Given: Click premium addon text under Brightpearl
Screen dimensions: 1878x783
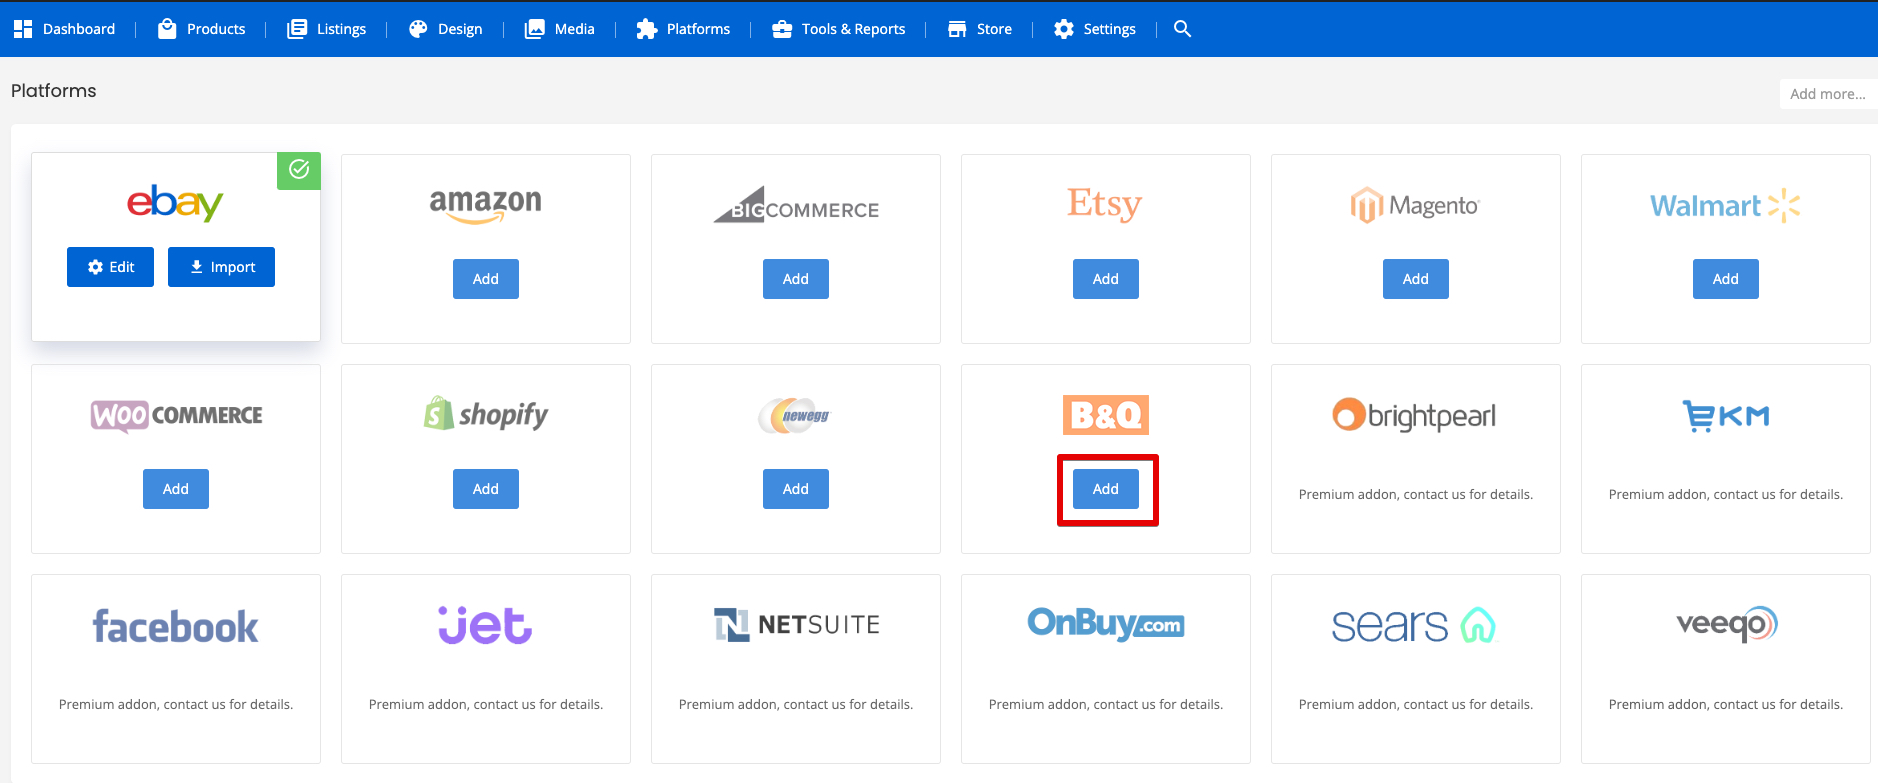Looking at the screenshot, I should (1416, 494).
